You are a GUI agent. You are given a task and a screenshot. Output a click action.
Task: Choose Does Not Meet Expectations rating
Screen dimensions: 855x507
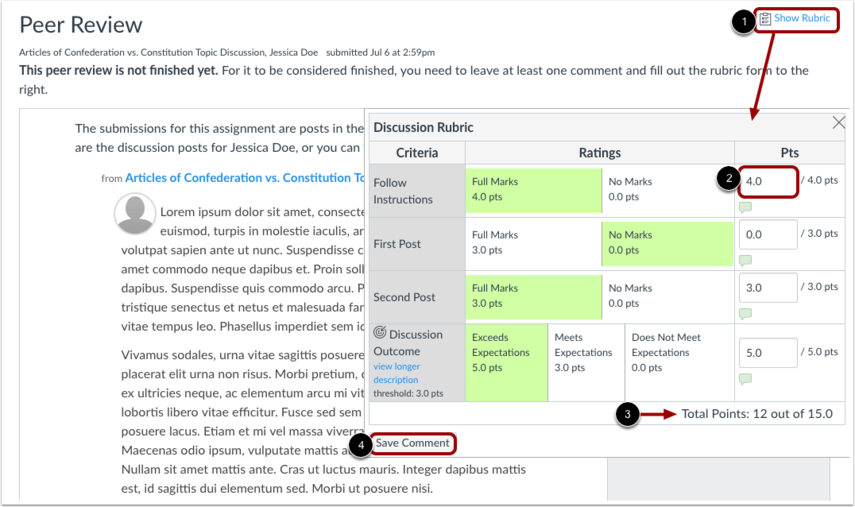pos(679,363)
